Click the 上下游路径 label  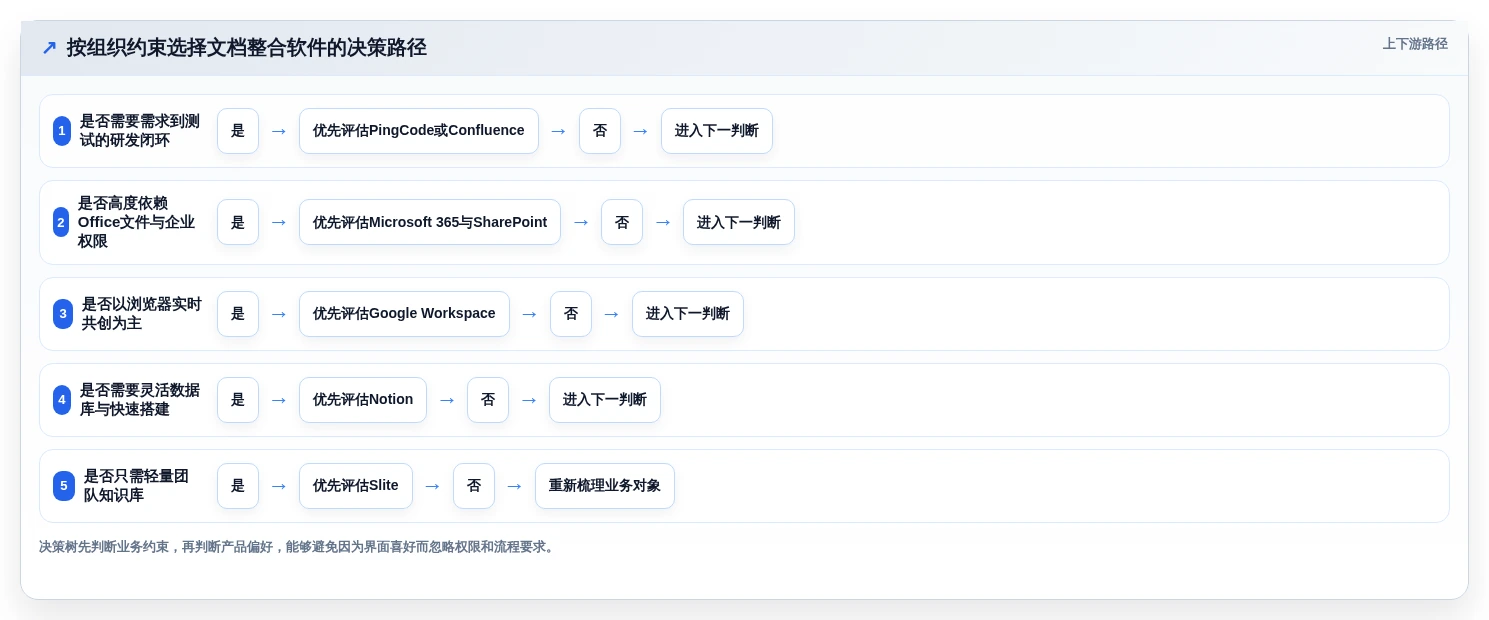click(1415, 44)
